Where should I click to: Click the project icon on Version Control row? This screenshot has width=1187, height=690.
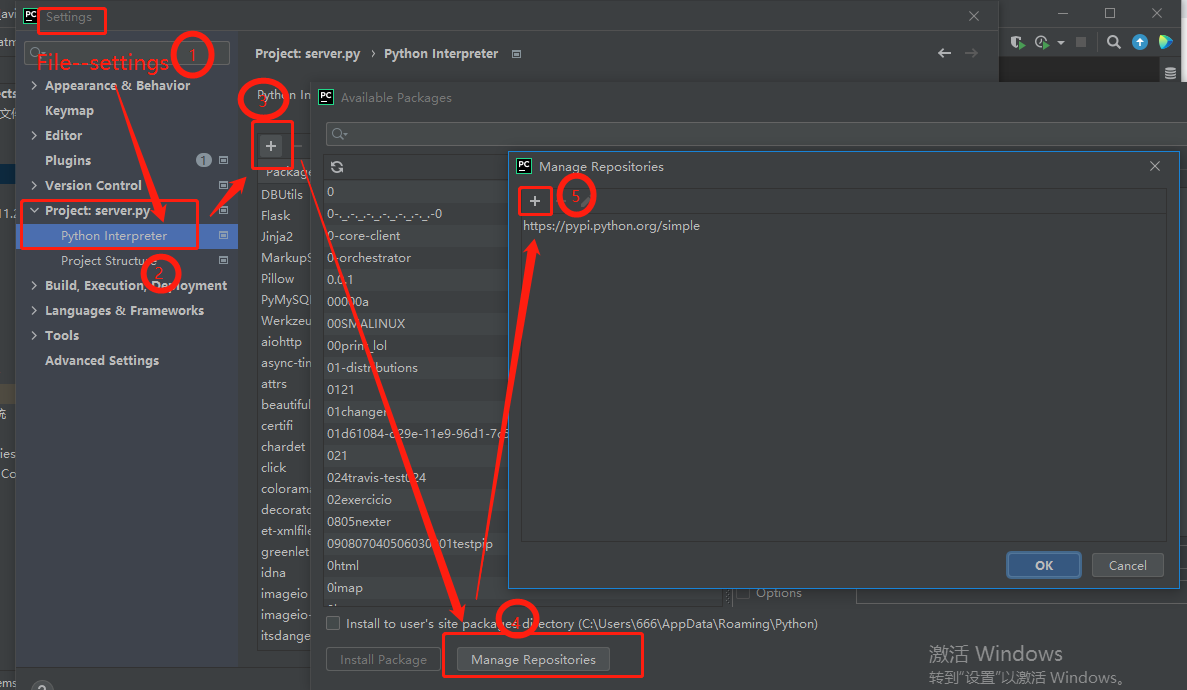point(223,186)
